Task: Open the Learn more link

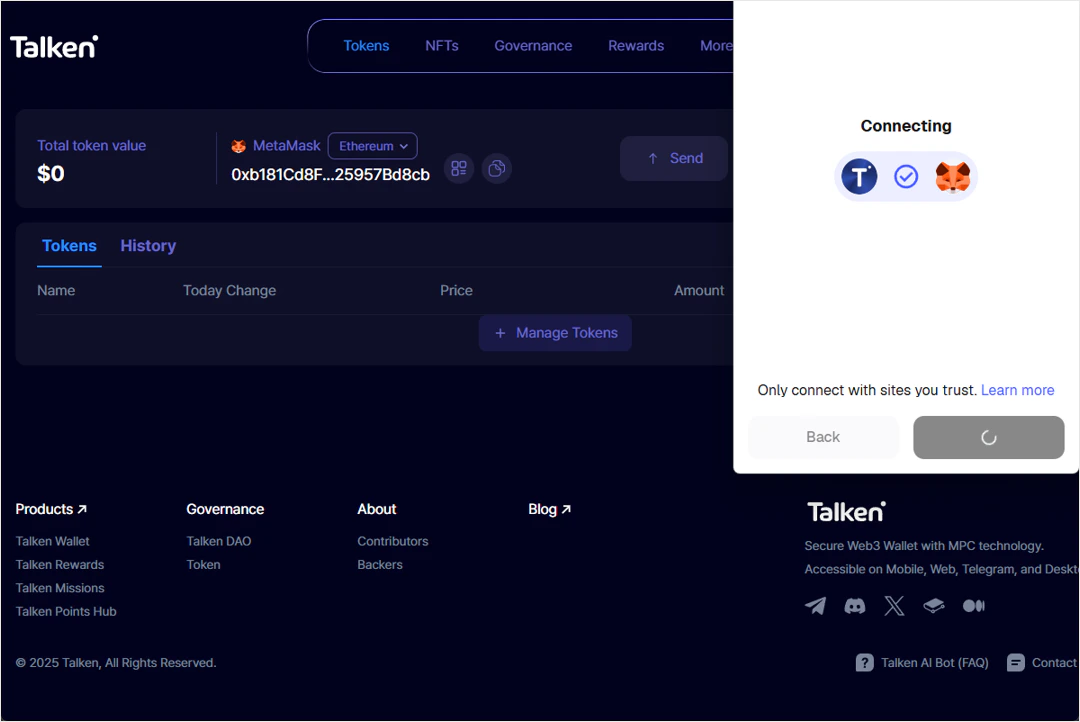Action: click(x=1017, y=390)
